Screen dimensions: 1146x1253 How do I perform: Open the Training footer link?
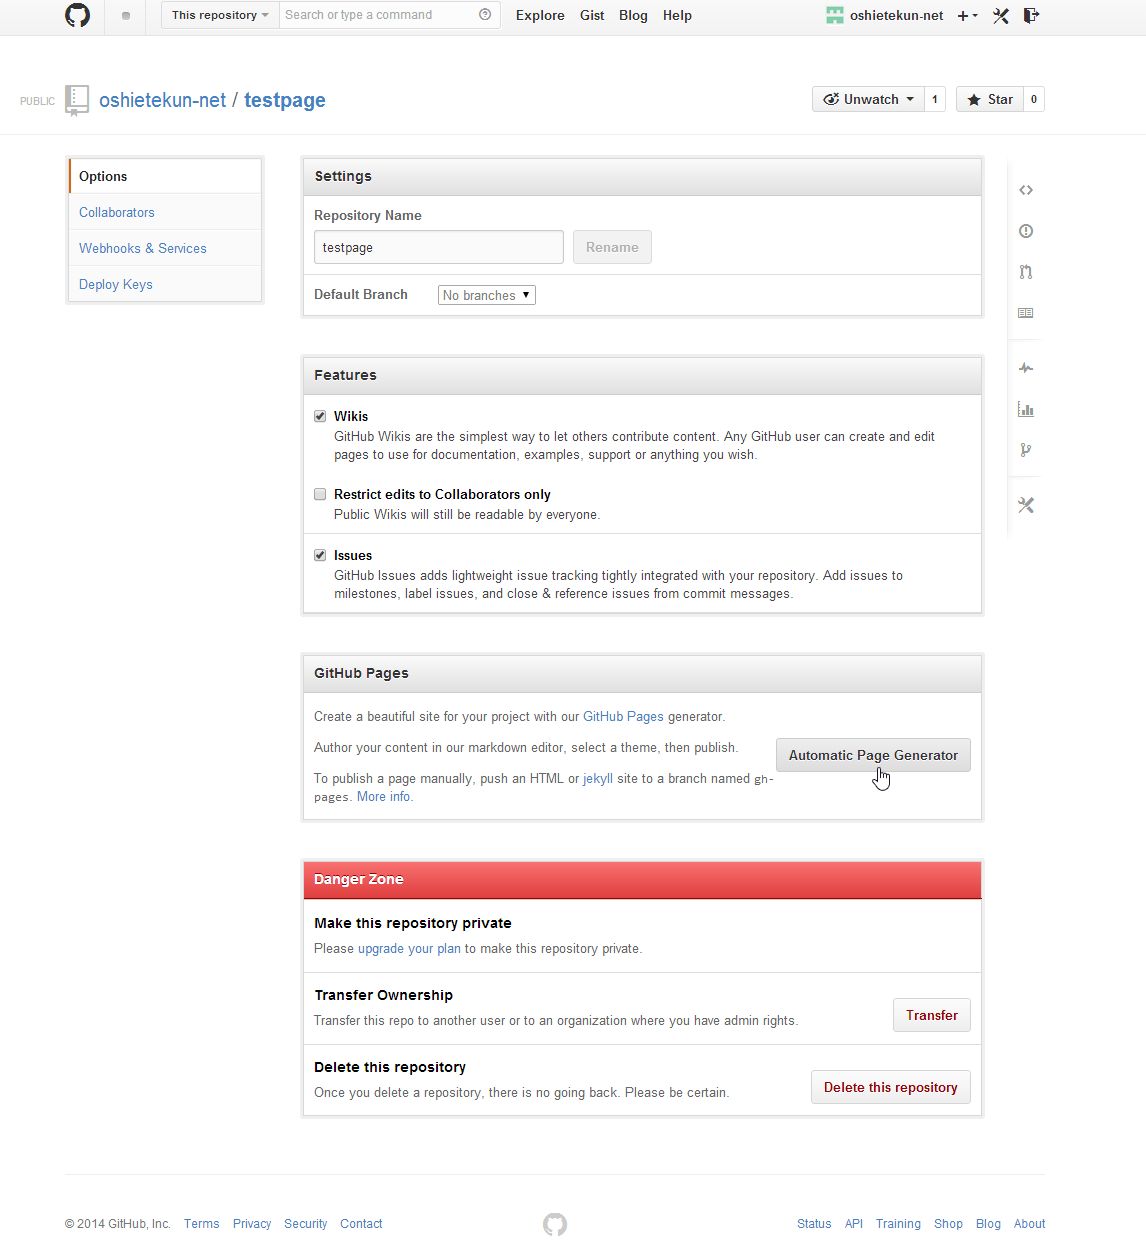coord(898,1223)
